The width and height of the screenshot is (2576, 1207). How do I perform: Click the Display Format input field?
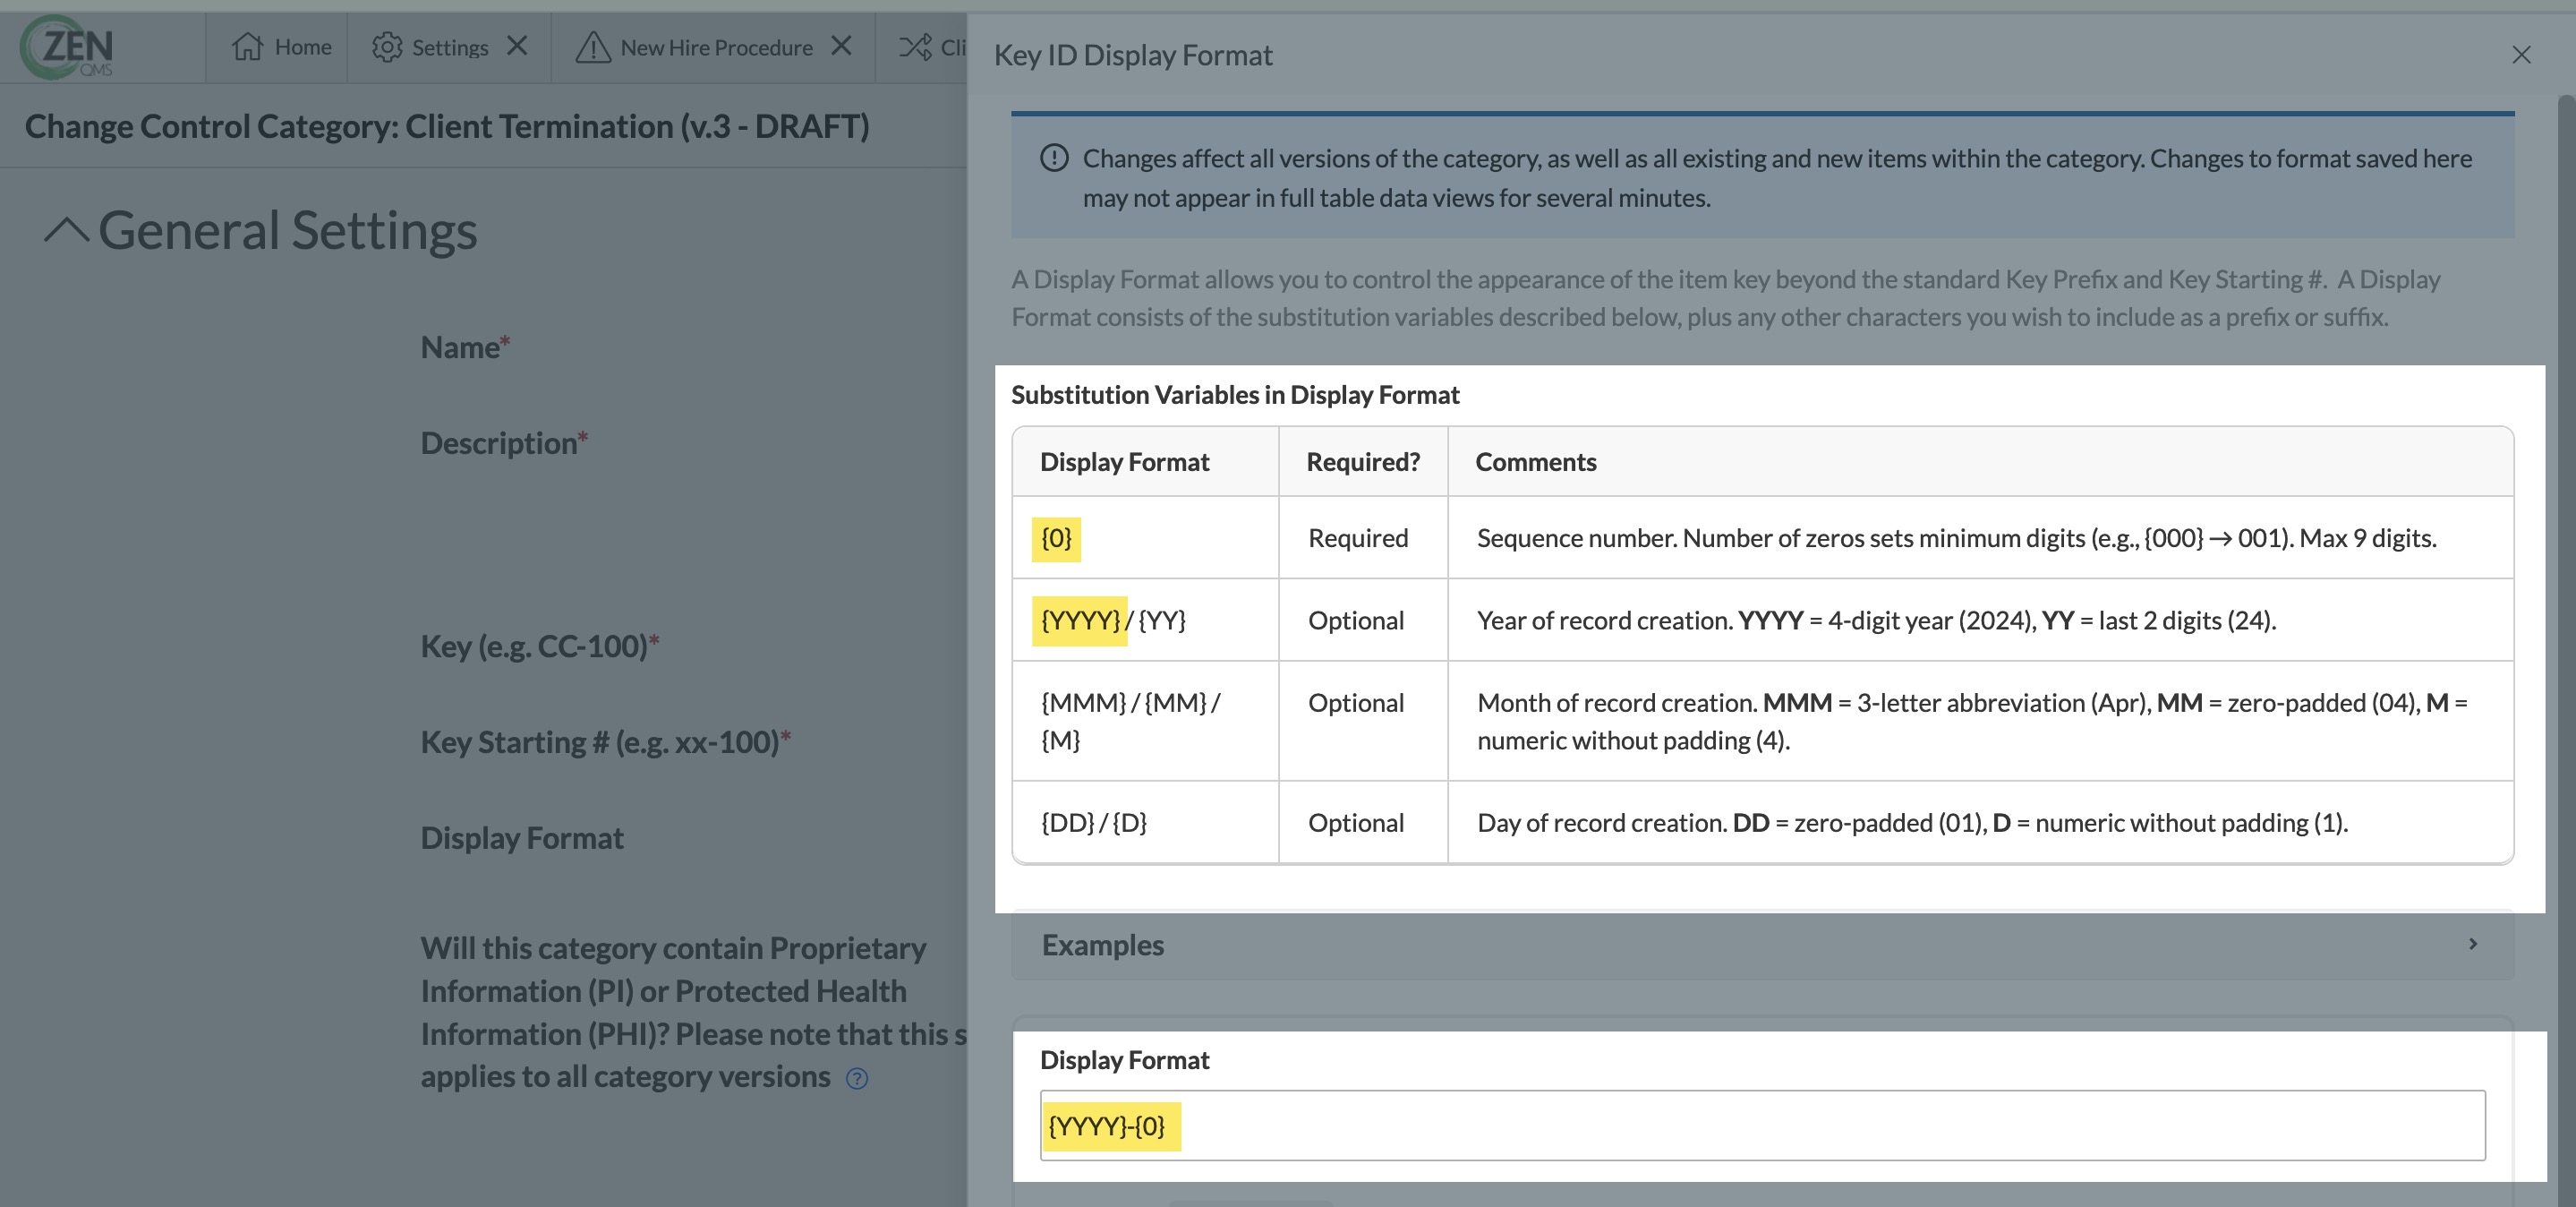coord(1762,1126)
